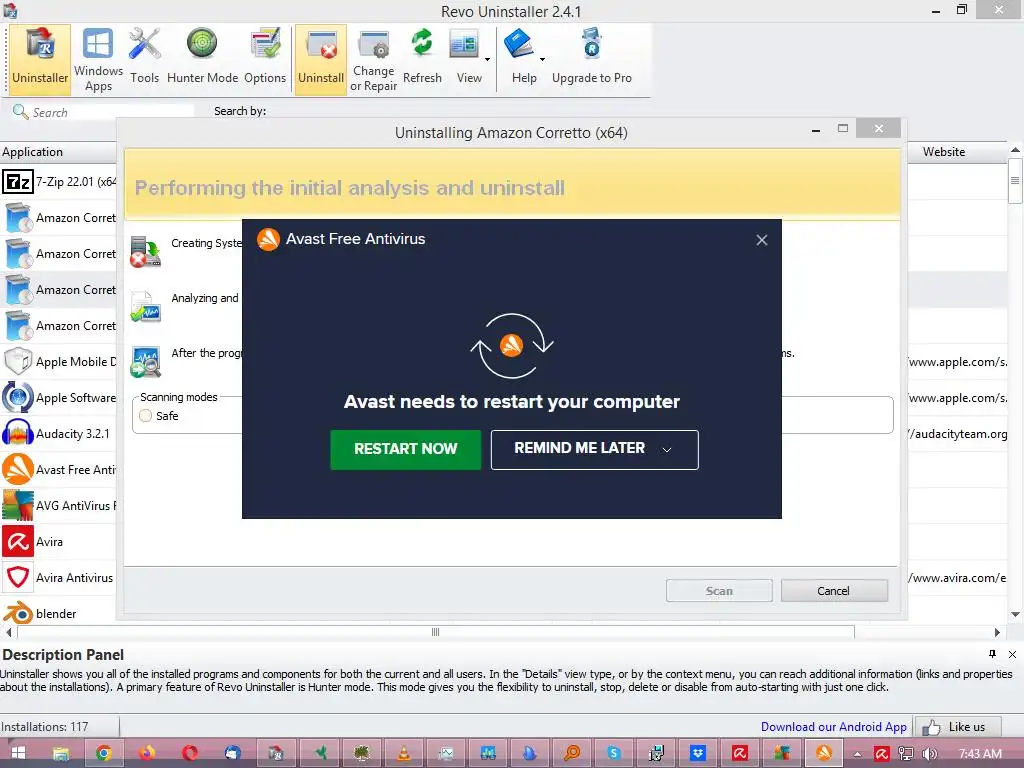Expand the View dropdown arrow
Screen dimensions: 1024x768
[x=487, y=59]
